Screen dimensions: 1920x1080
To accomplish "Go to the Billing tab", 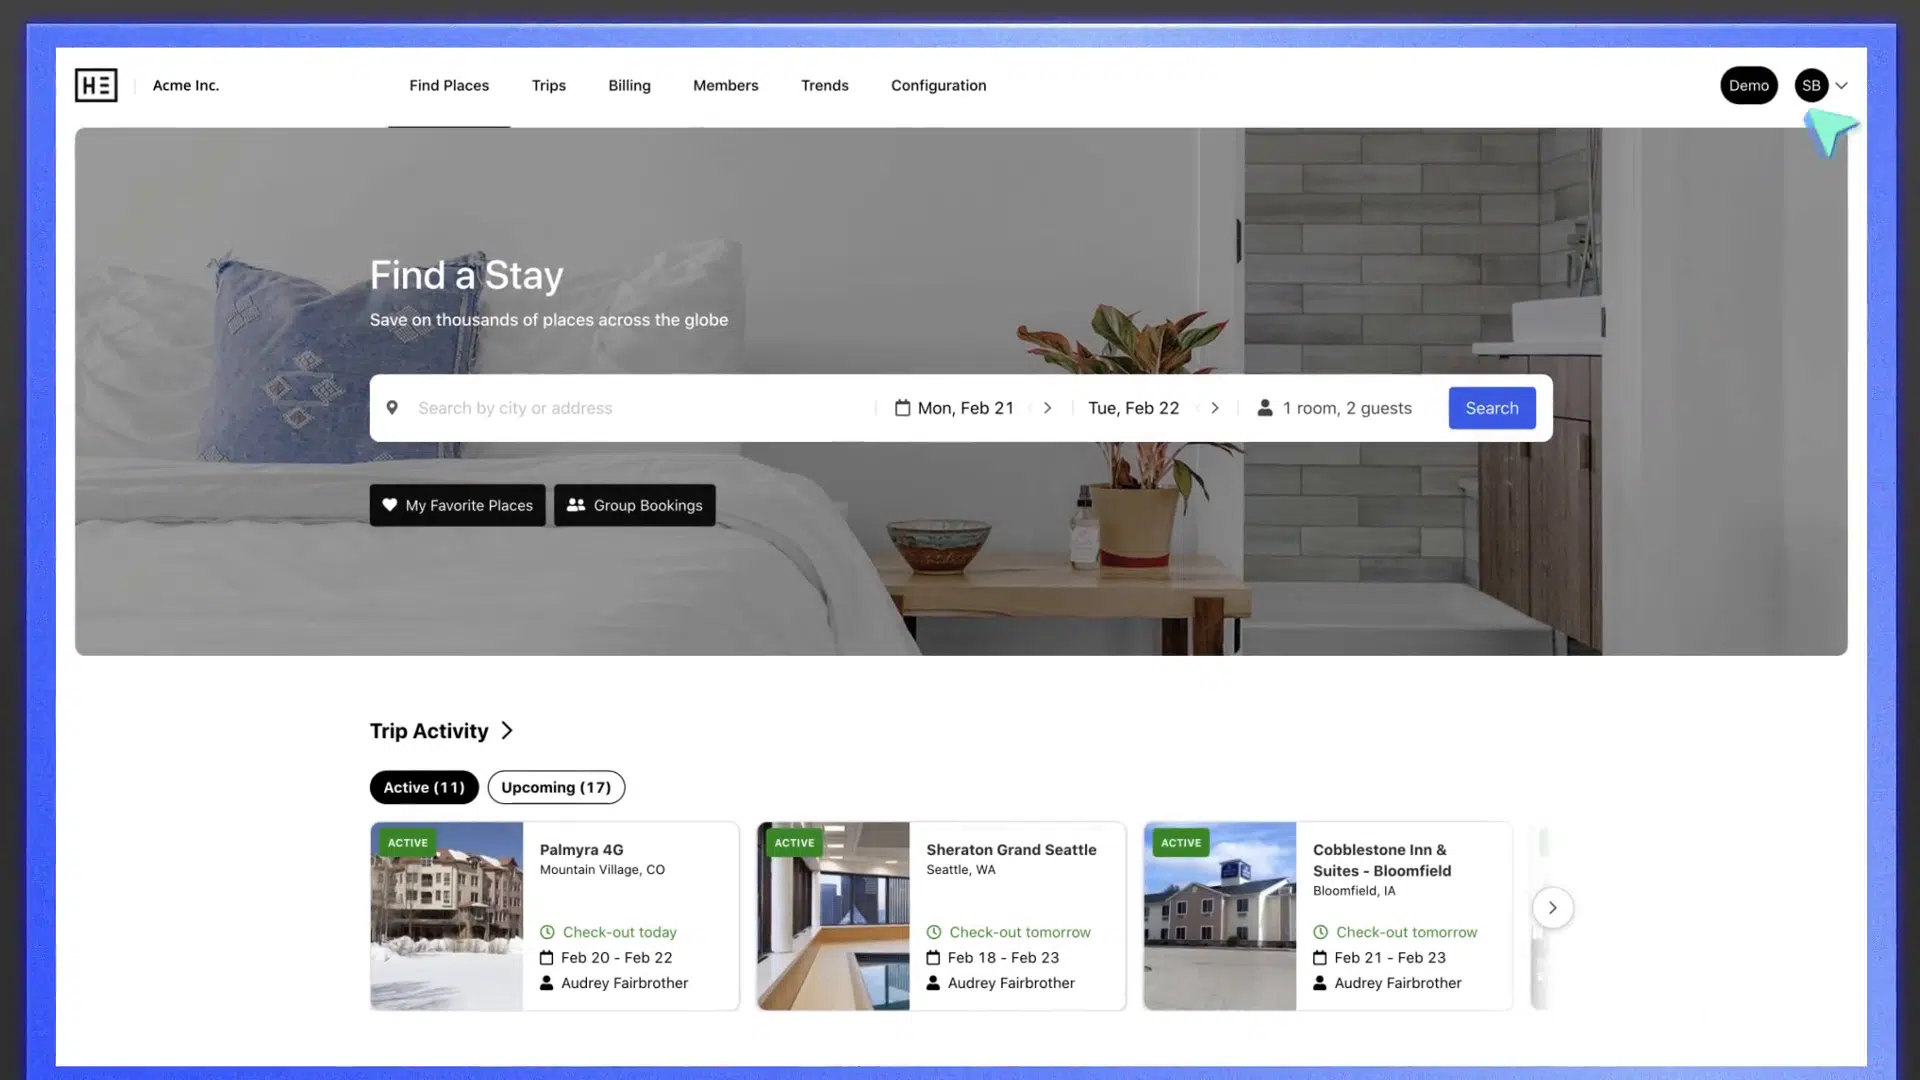I will [629, 85].
